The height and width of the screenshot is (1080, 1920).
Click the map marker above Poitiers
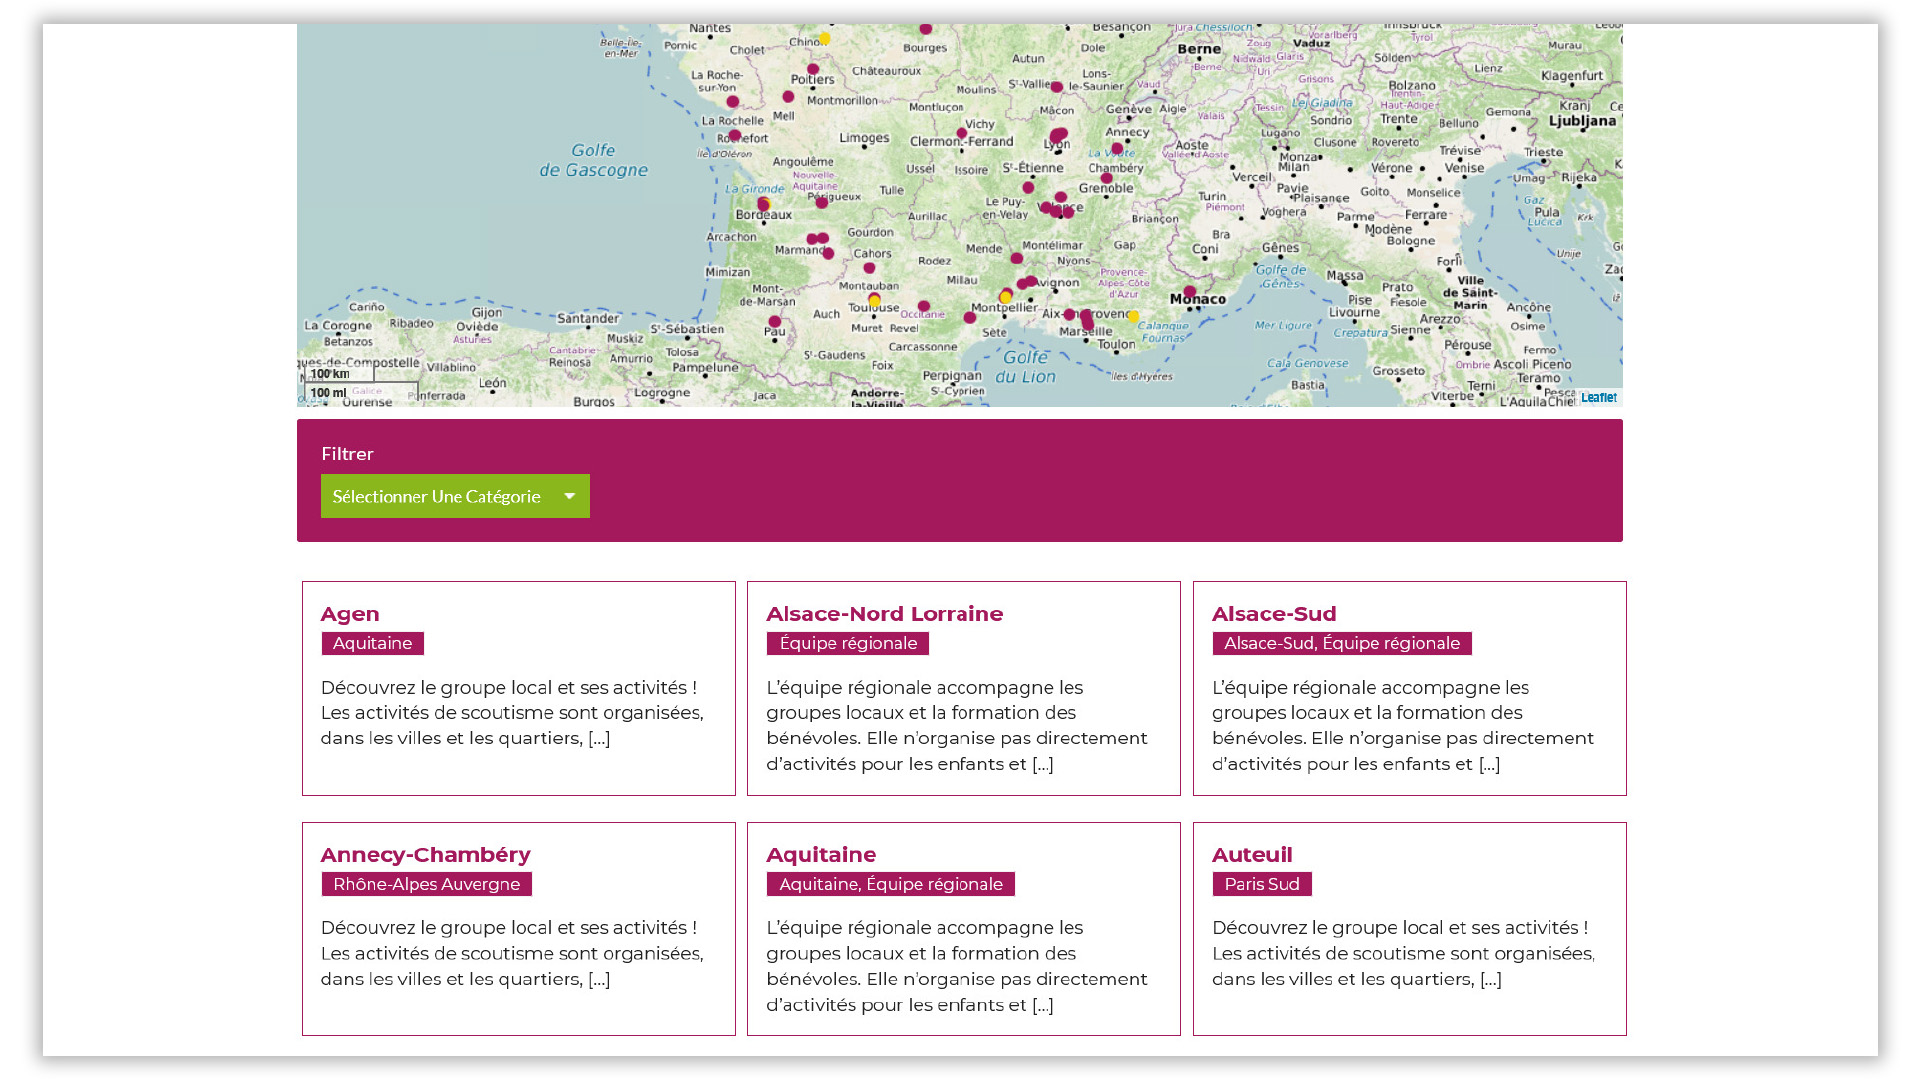[813, 70]
